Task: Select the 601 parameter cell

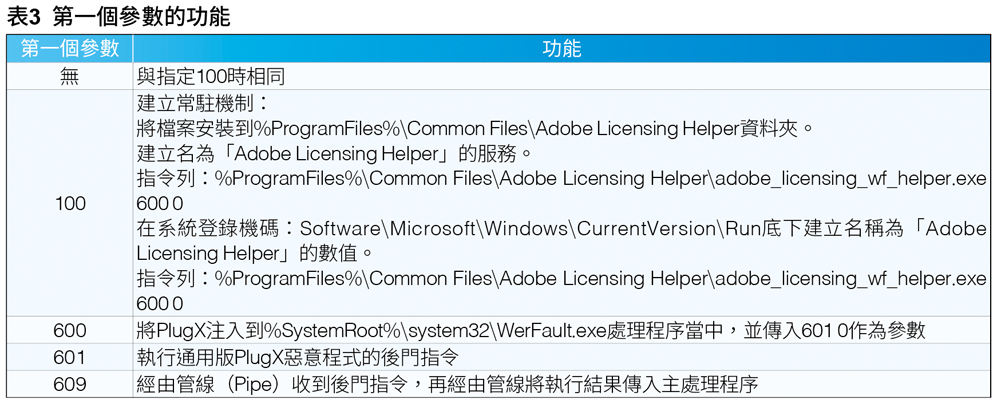Action: coord(70,357)
